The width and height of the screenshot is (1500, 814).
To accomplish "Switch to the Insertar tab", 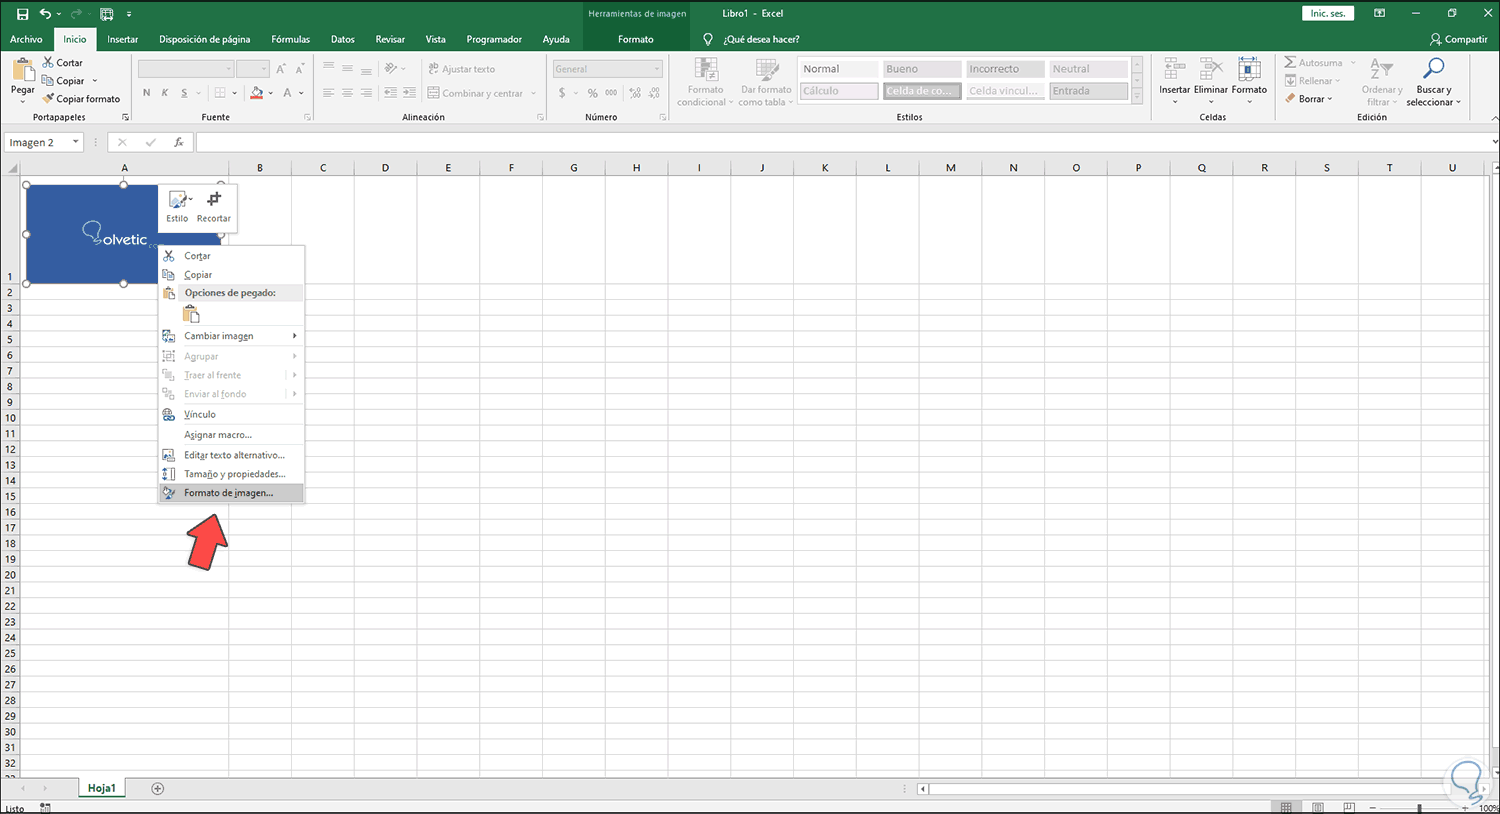I will (123, 39).
